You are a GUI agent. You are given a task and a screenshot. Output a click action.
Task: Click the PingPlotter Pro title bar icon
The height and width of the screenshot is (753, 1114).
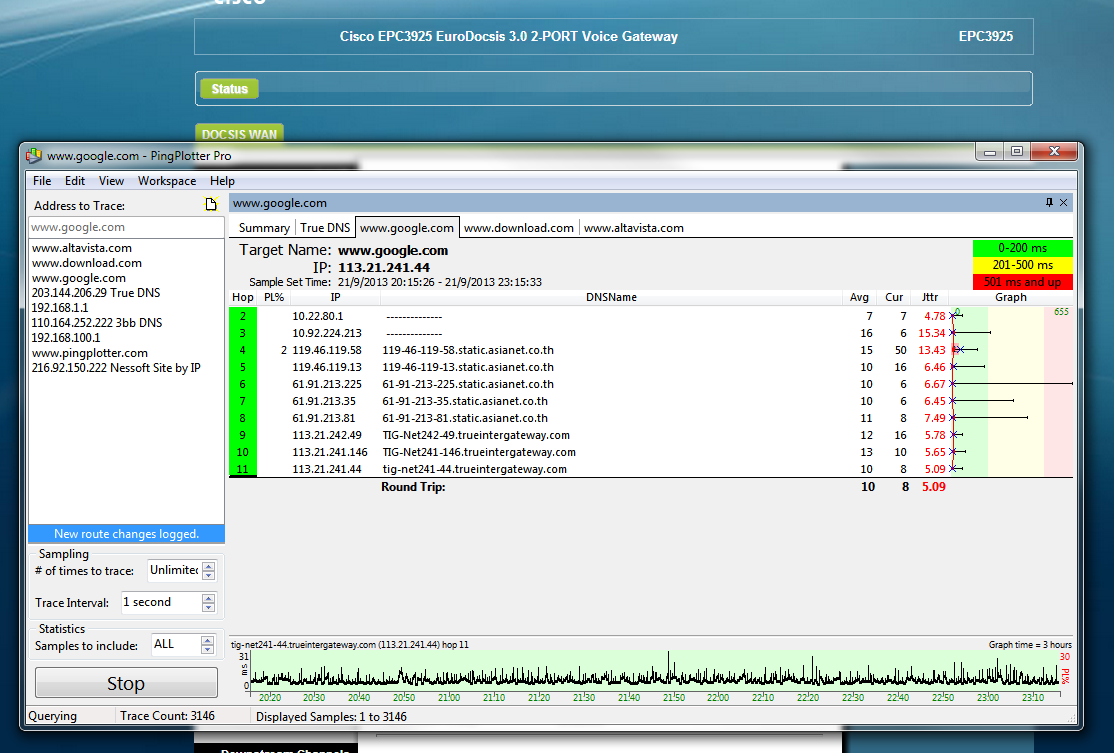(33, 155)
